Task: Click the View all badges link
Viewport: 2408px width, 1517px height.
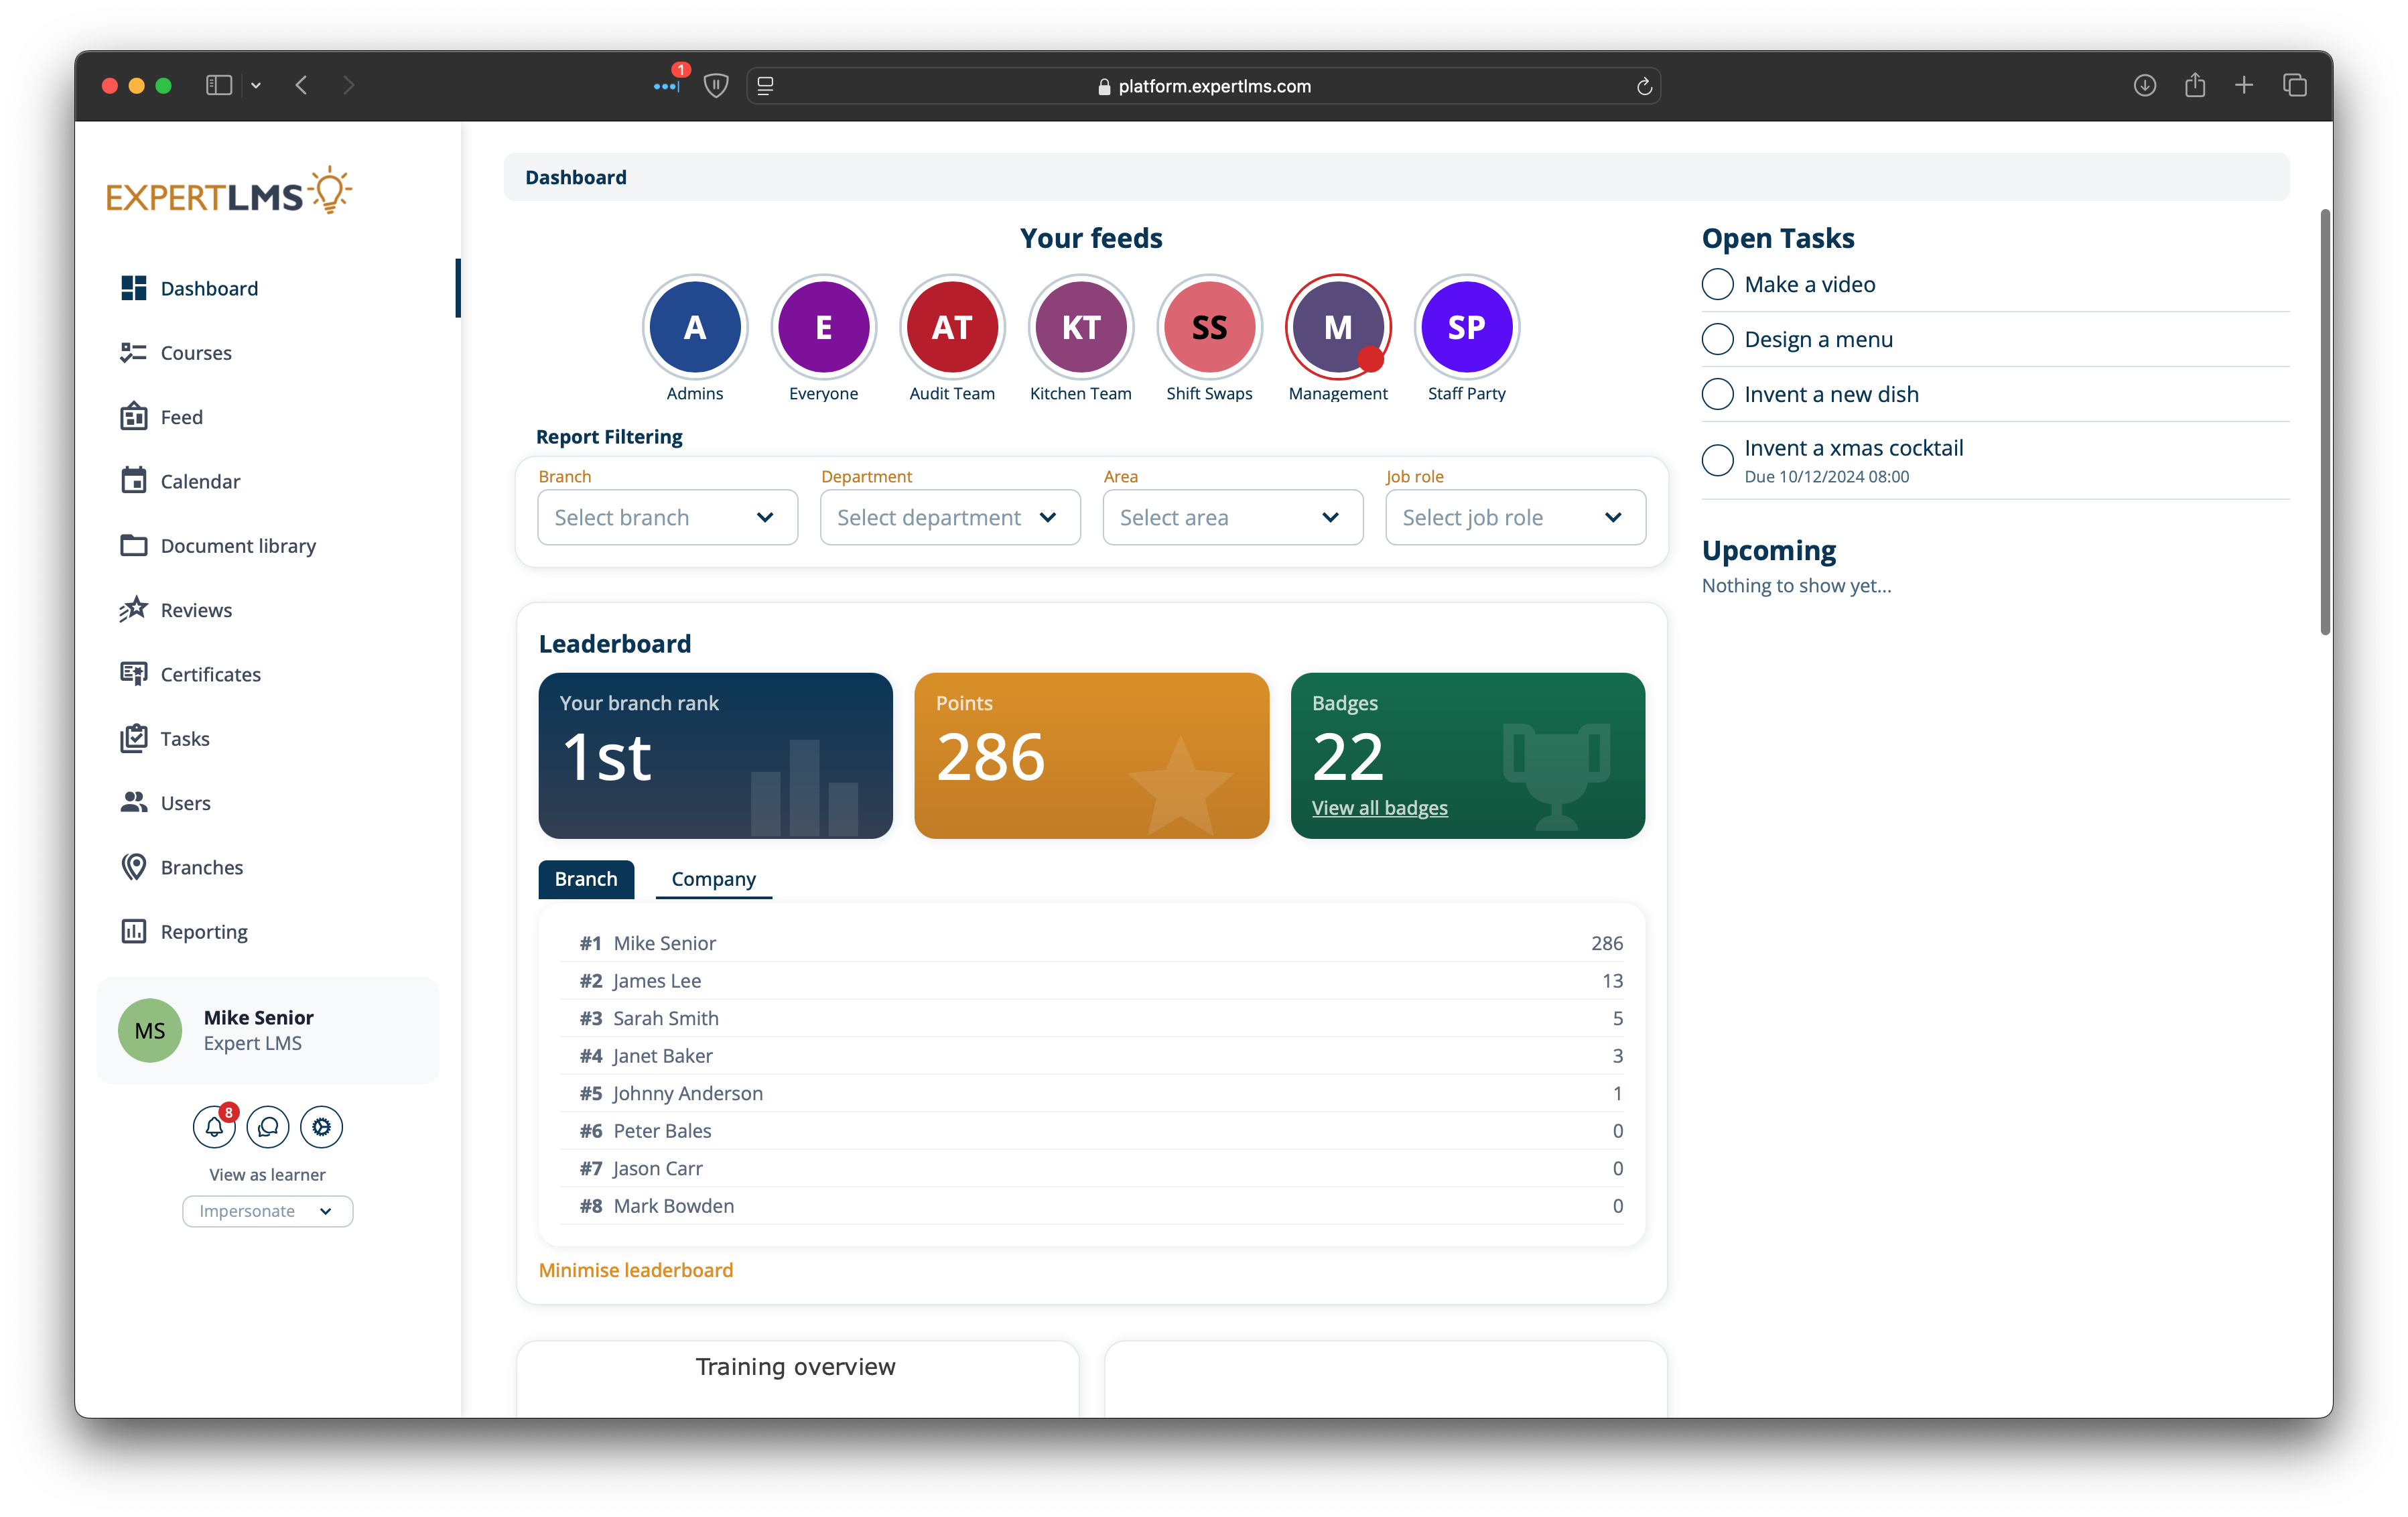Action: [x=1379, y=807]
